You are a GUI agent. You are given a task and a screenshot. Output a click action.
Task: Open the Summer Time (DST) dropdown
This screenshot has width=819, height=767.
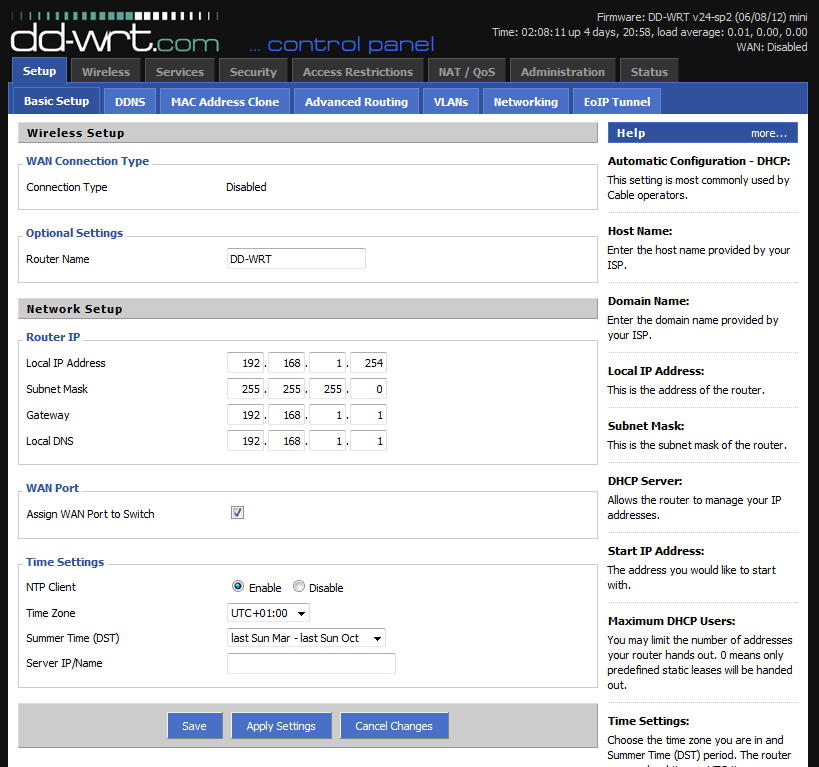[x=306, y=638]
